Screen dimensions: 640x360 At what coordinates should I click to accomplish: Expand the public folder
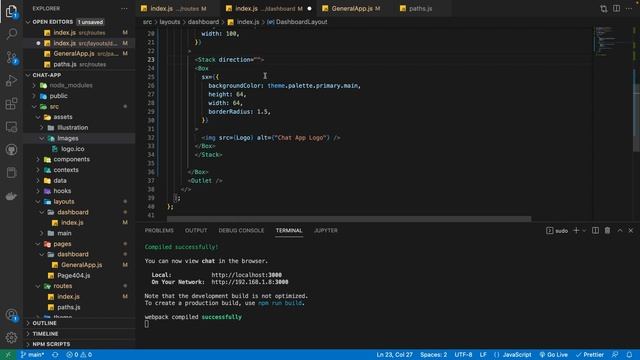[x=58, y=96]
